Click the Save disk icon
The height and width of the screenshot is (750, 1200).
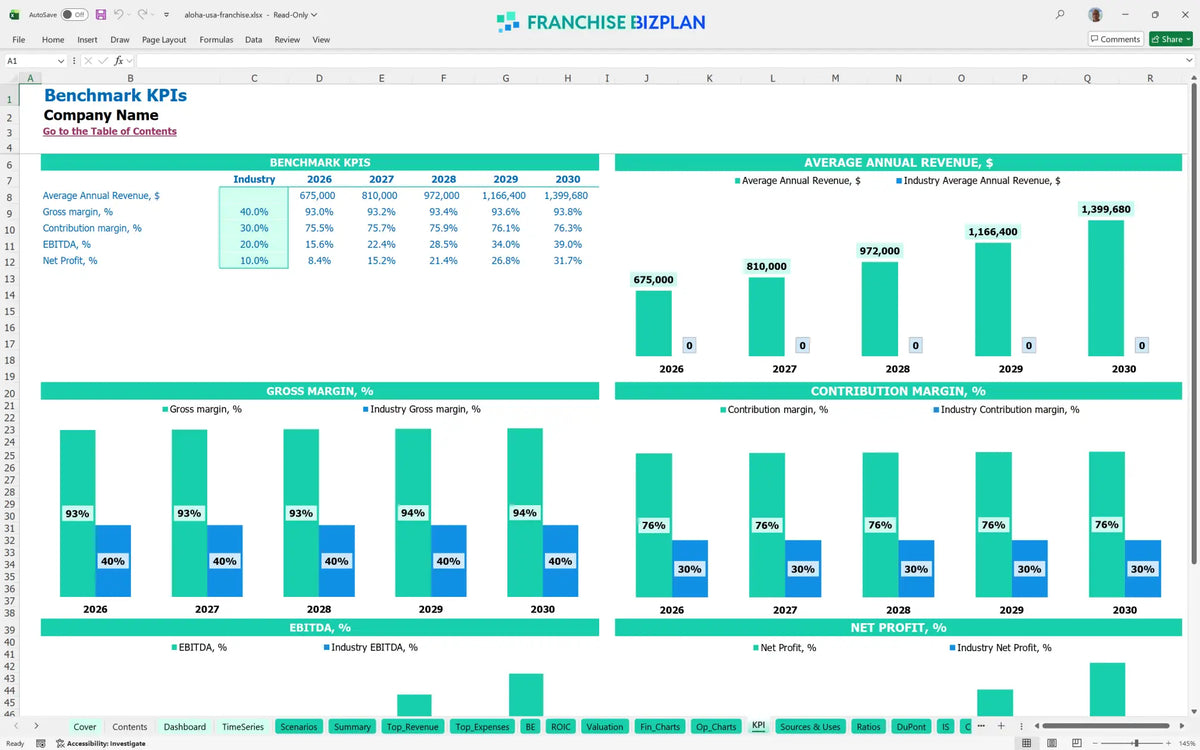point(101,15)
